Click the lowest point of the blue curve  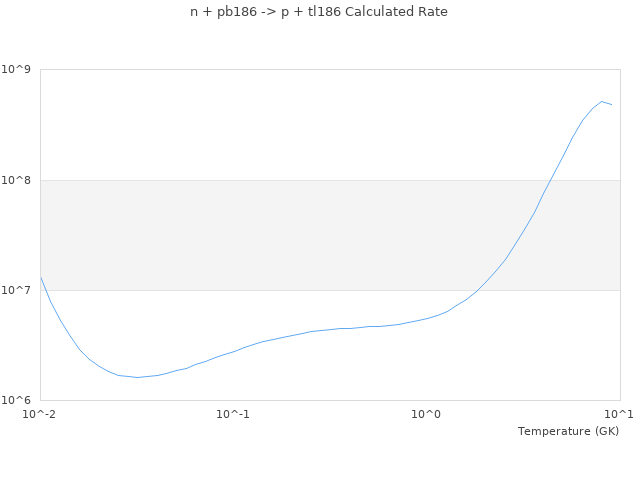point(137,377)
